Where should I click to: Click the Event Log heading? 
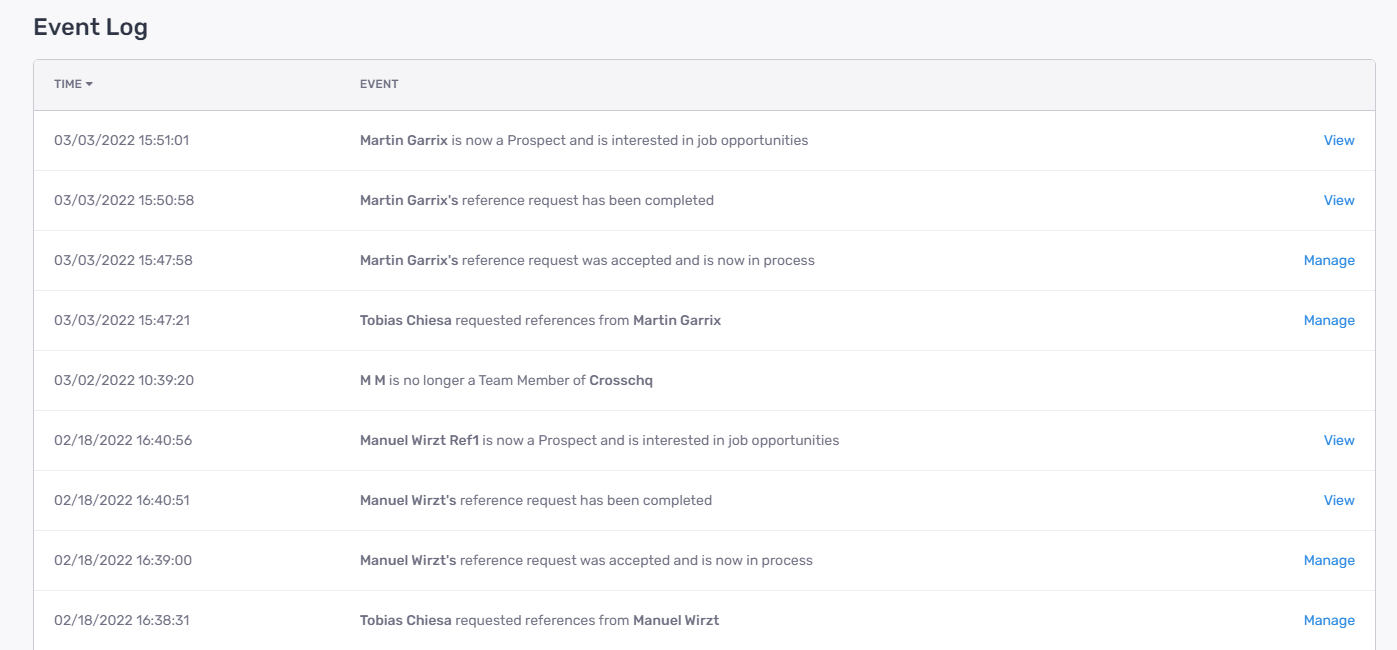[x=90, y=28]
